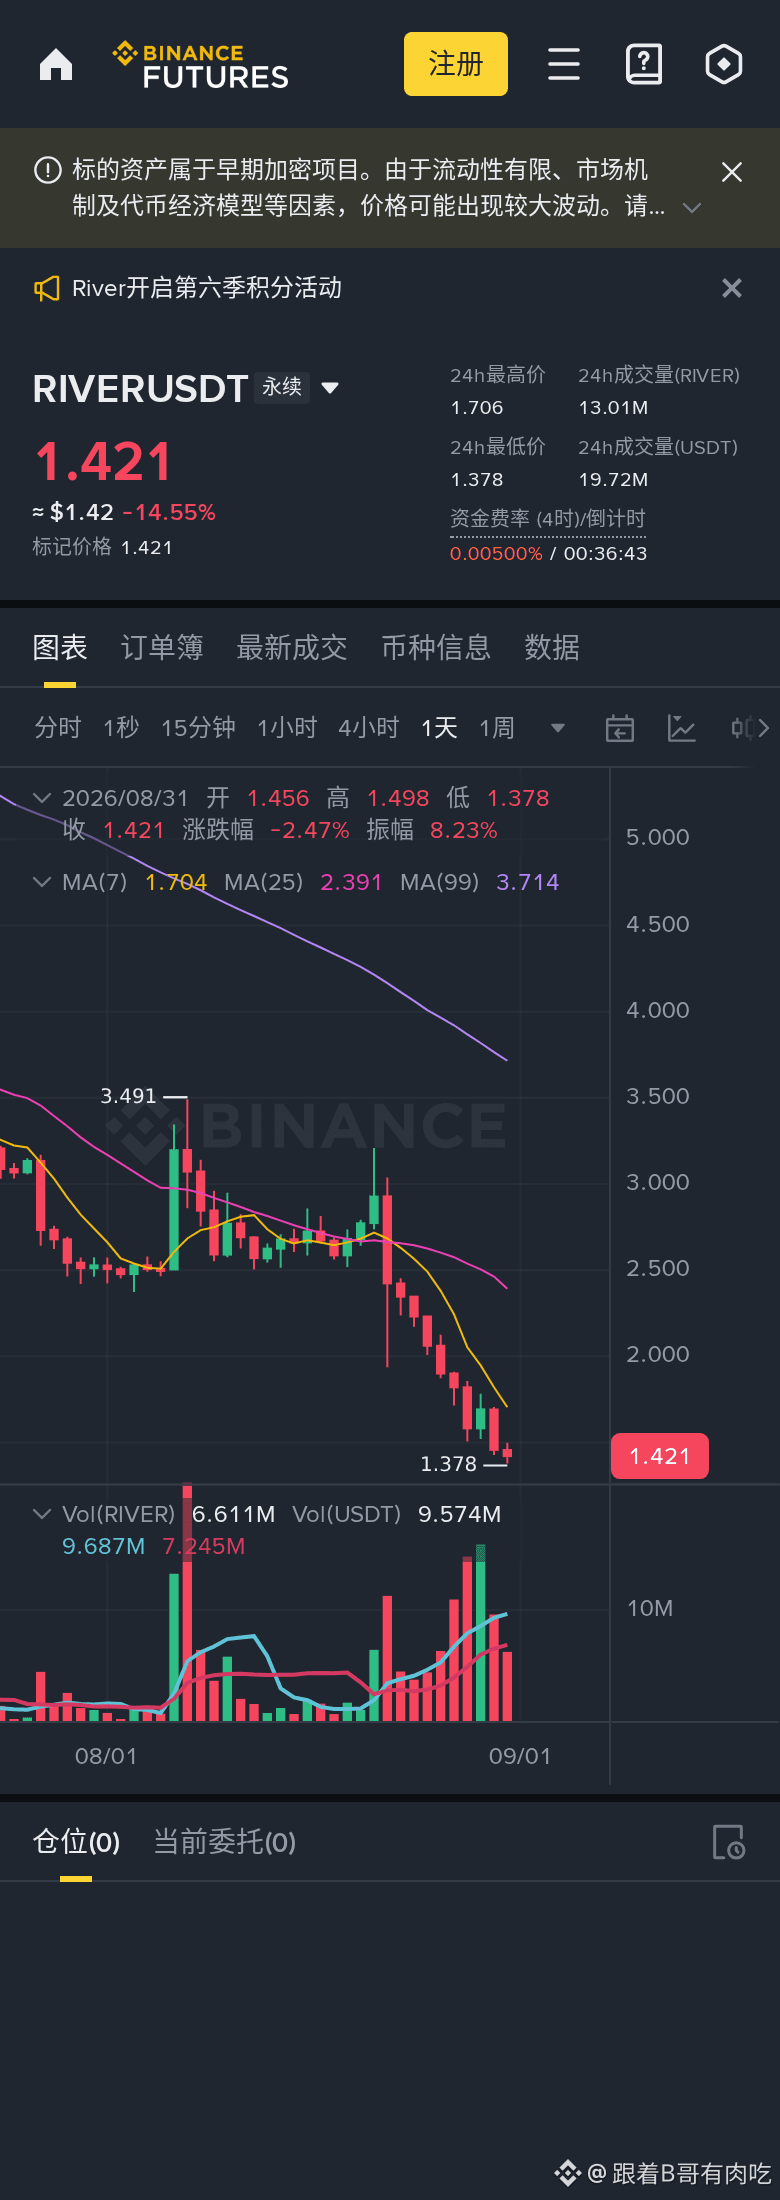
Task: Select the 15分钟 interval
Action: pyautogui.click(x=198, y=728)
